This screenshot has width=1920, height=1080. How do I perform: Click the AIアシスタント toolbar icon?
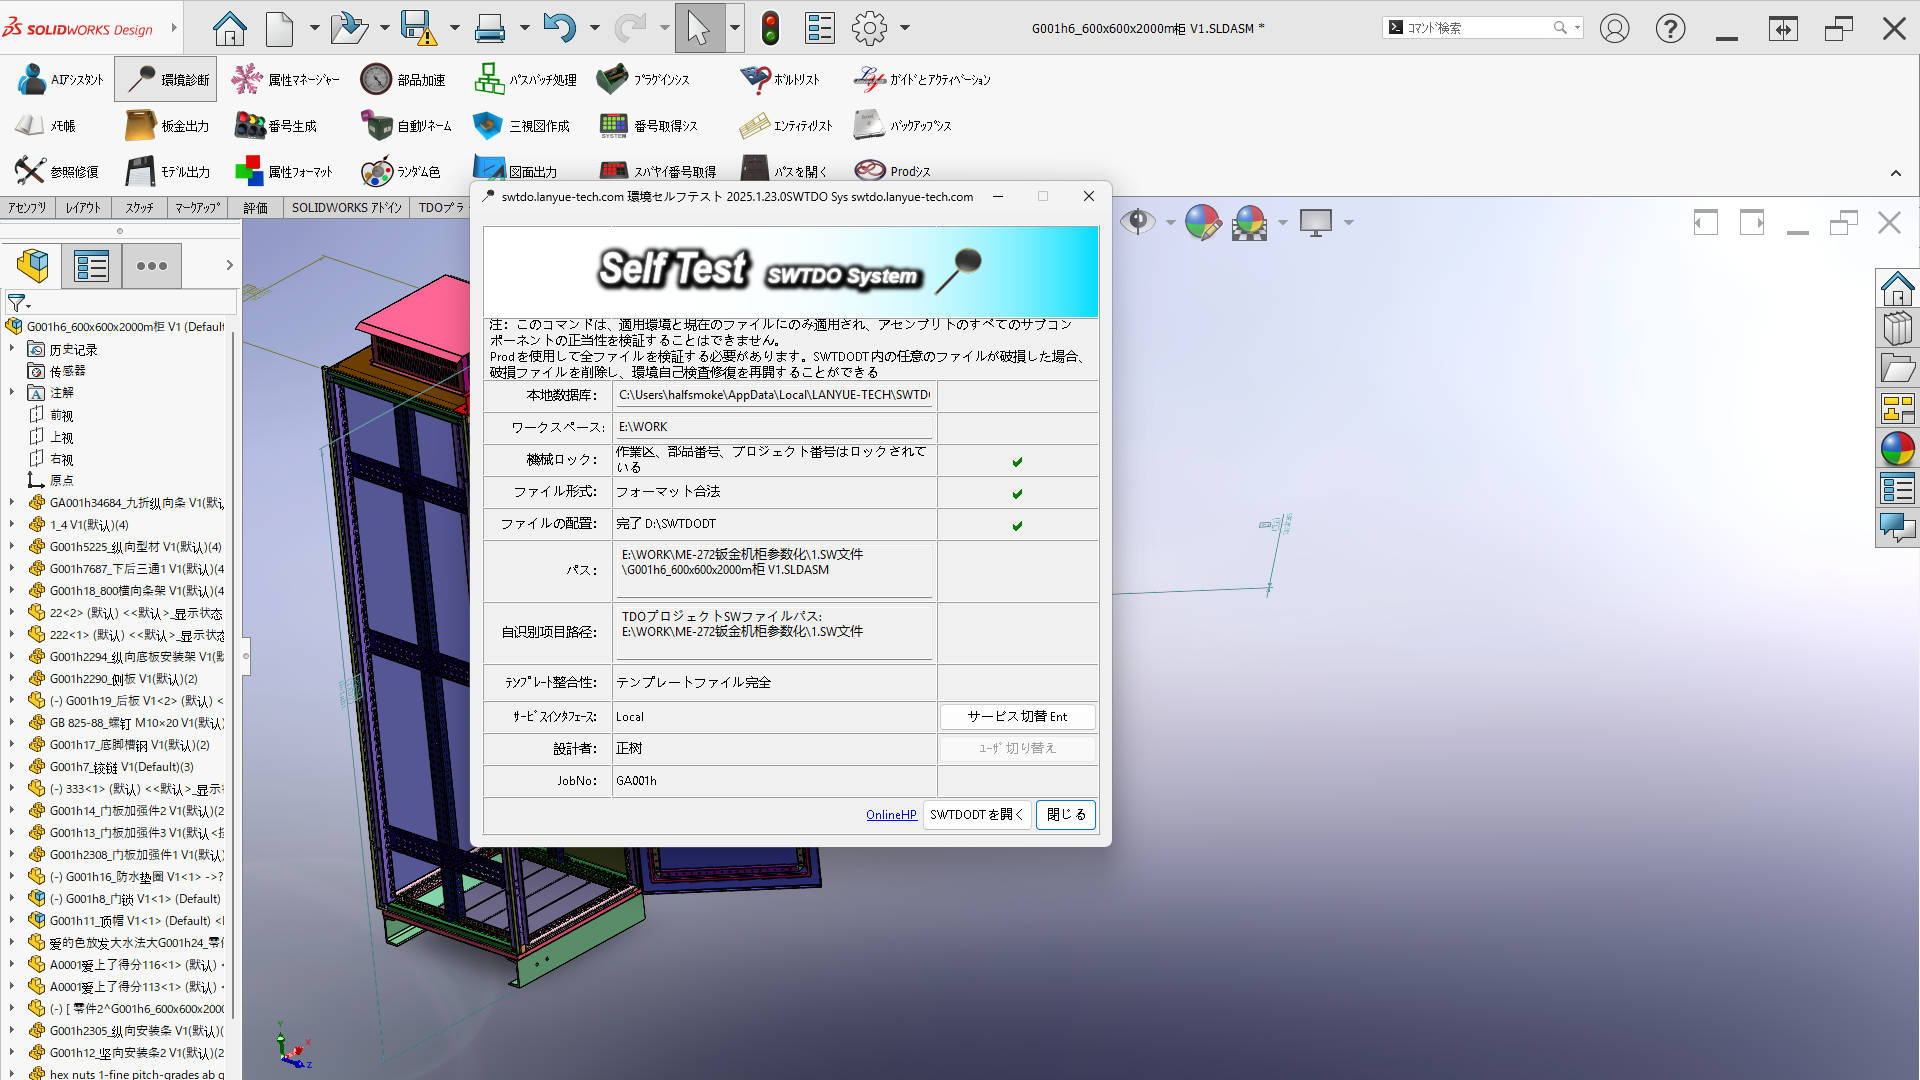coord(32,80)
